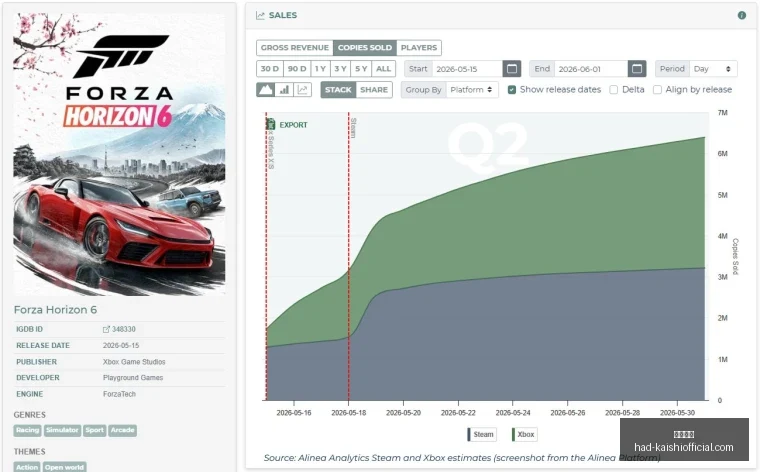Click the Export spreadsheet icon

pos(270,125)
